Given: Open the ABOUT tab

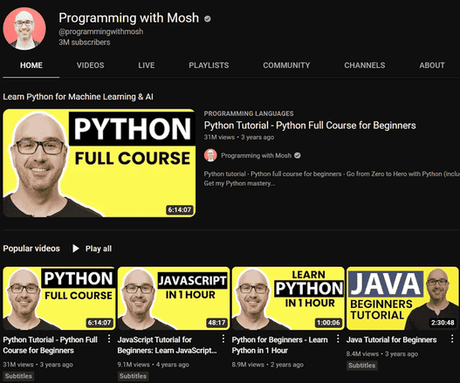Looking at the screenshot, I should pyautogui.click(x=432, y=65).
